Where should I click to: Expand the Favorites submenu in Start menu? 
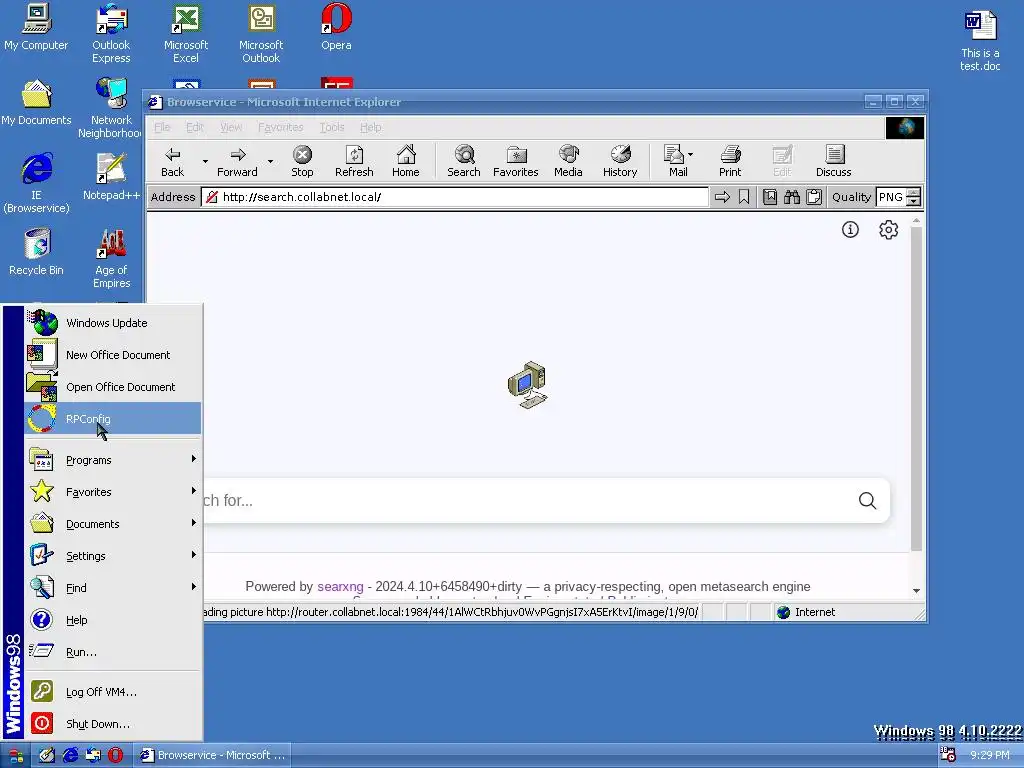click(x=112, y=492)
